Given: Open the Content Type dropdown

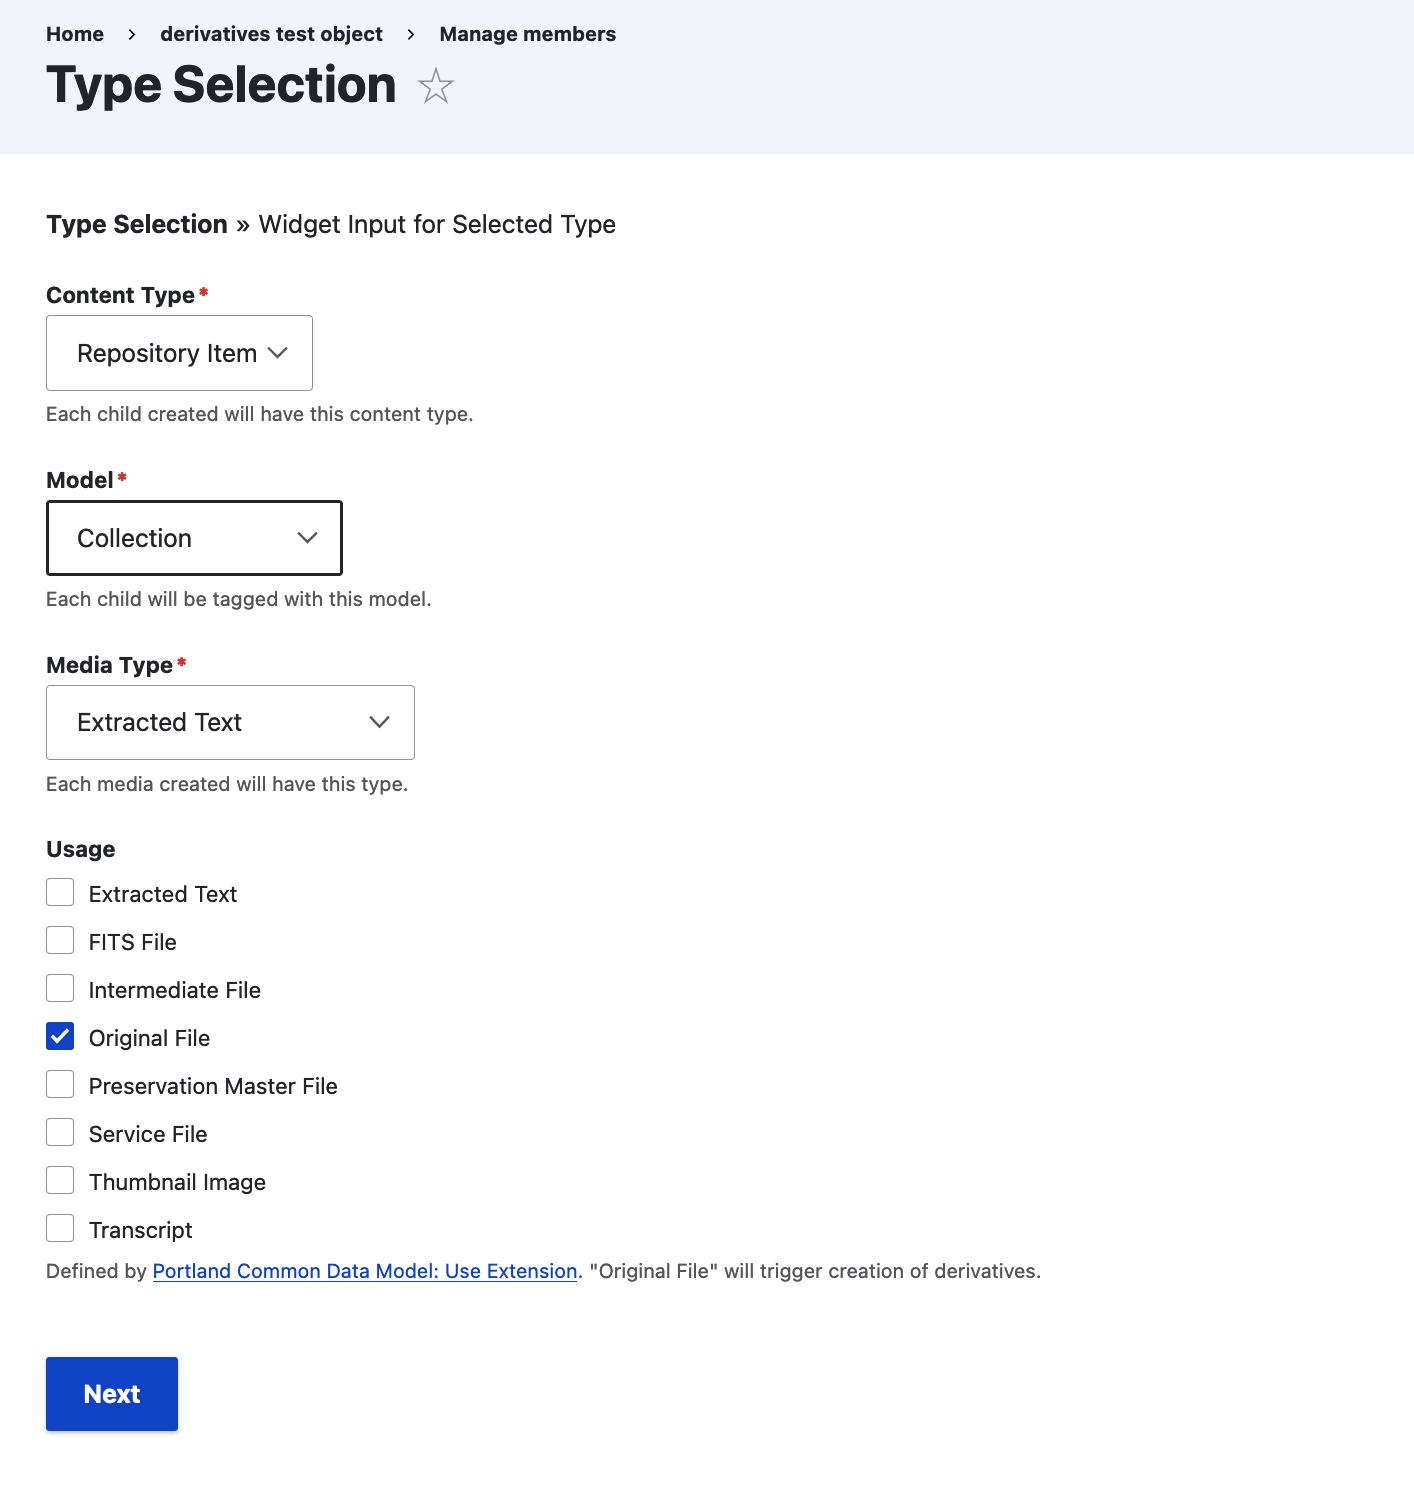Looking at the screenshot, I should [x=179, y=353].
